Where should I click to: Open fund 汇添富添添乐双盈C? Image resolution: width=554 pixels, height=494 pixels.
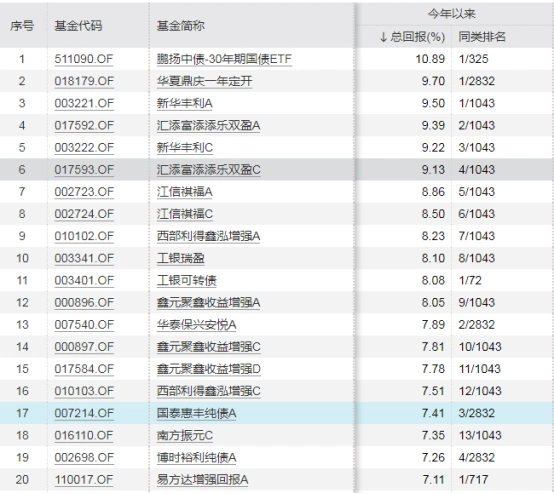(209, 170)
